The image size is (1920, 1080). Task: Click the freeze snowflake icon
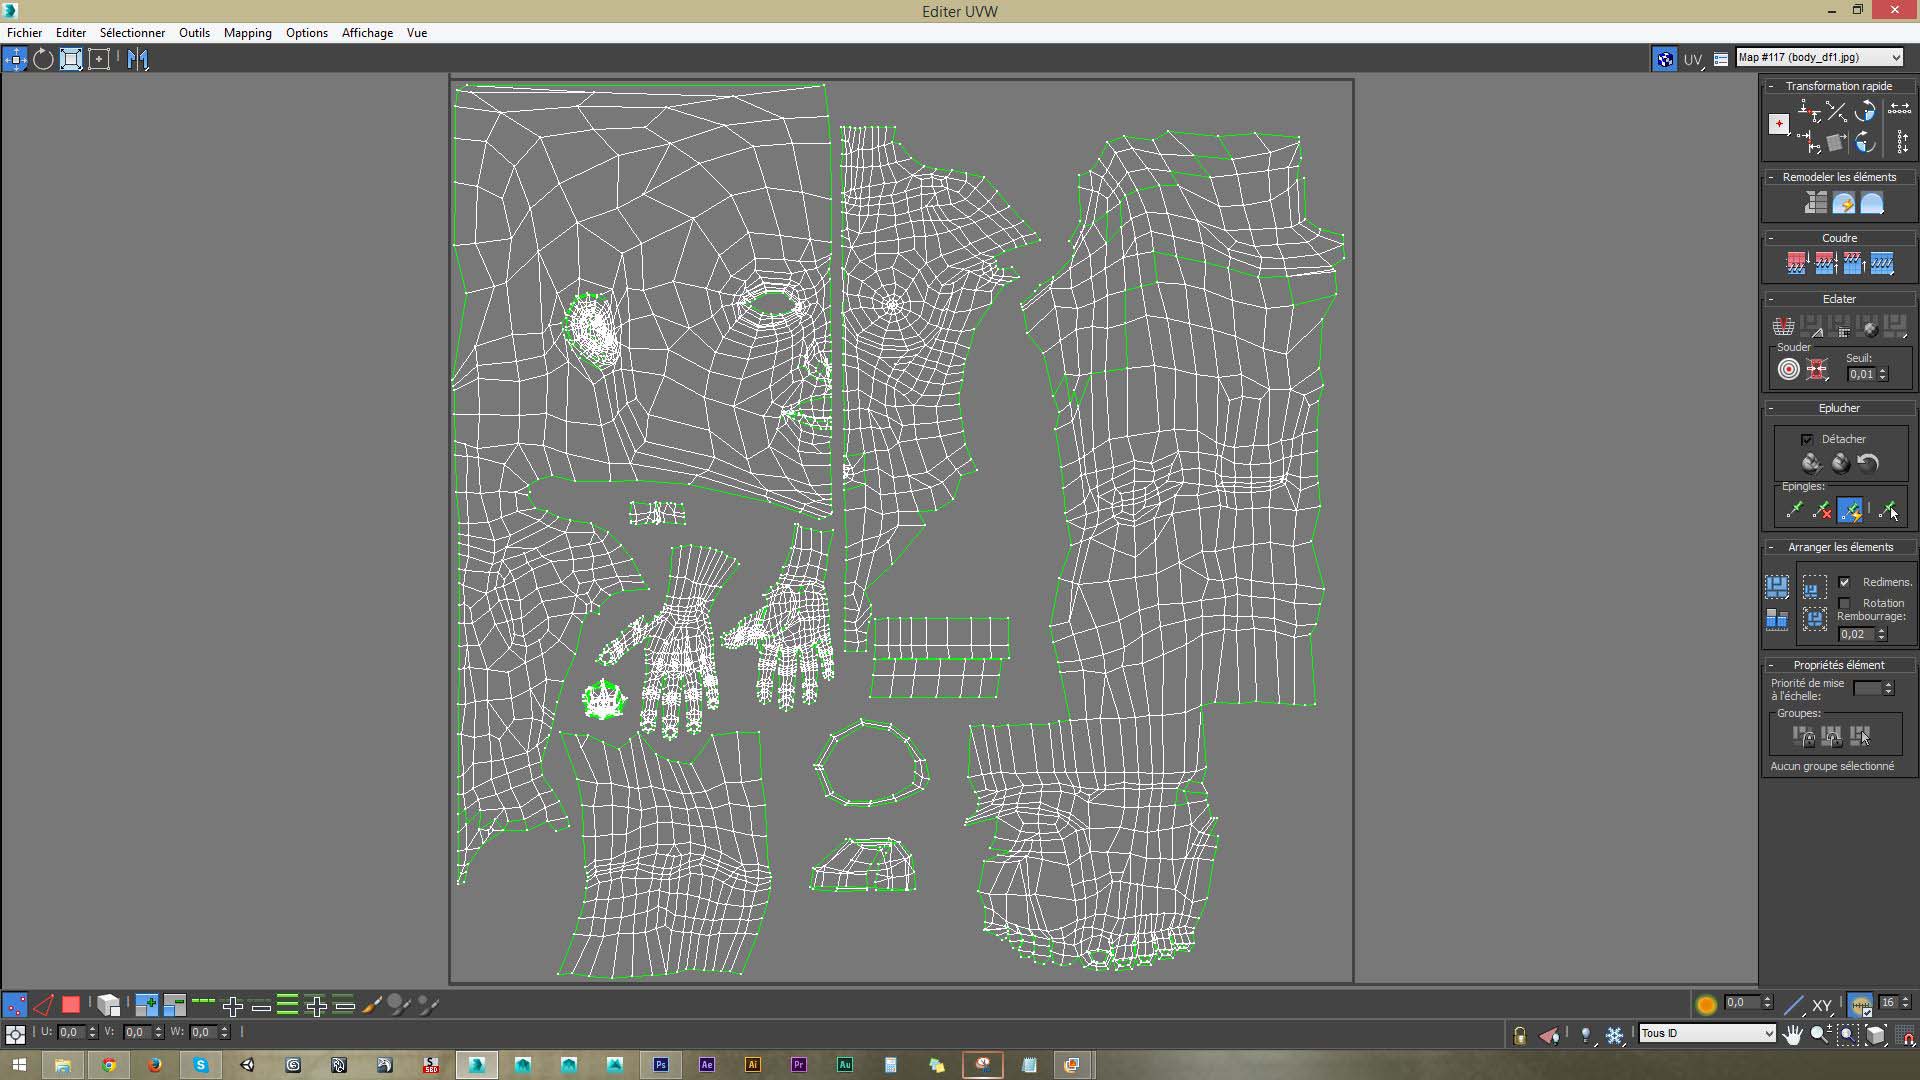point(1615,1035)
